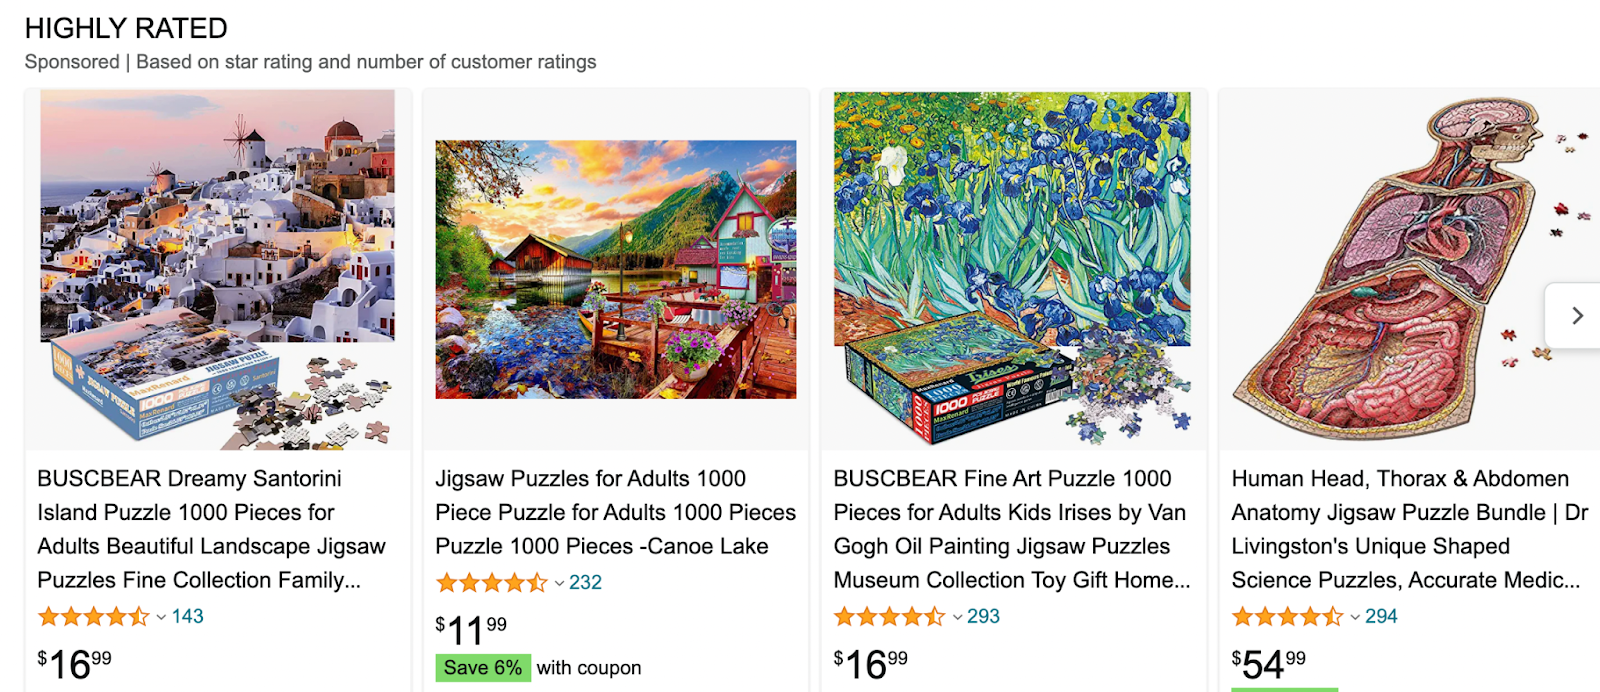The height and width of the screenshot is (692, 1600).
Task: Expand rating chevron beside 293 reviews
Action: (957, 617)
